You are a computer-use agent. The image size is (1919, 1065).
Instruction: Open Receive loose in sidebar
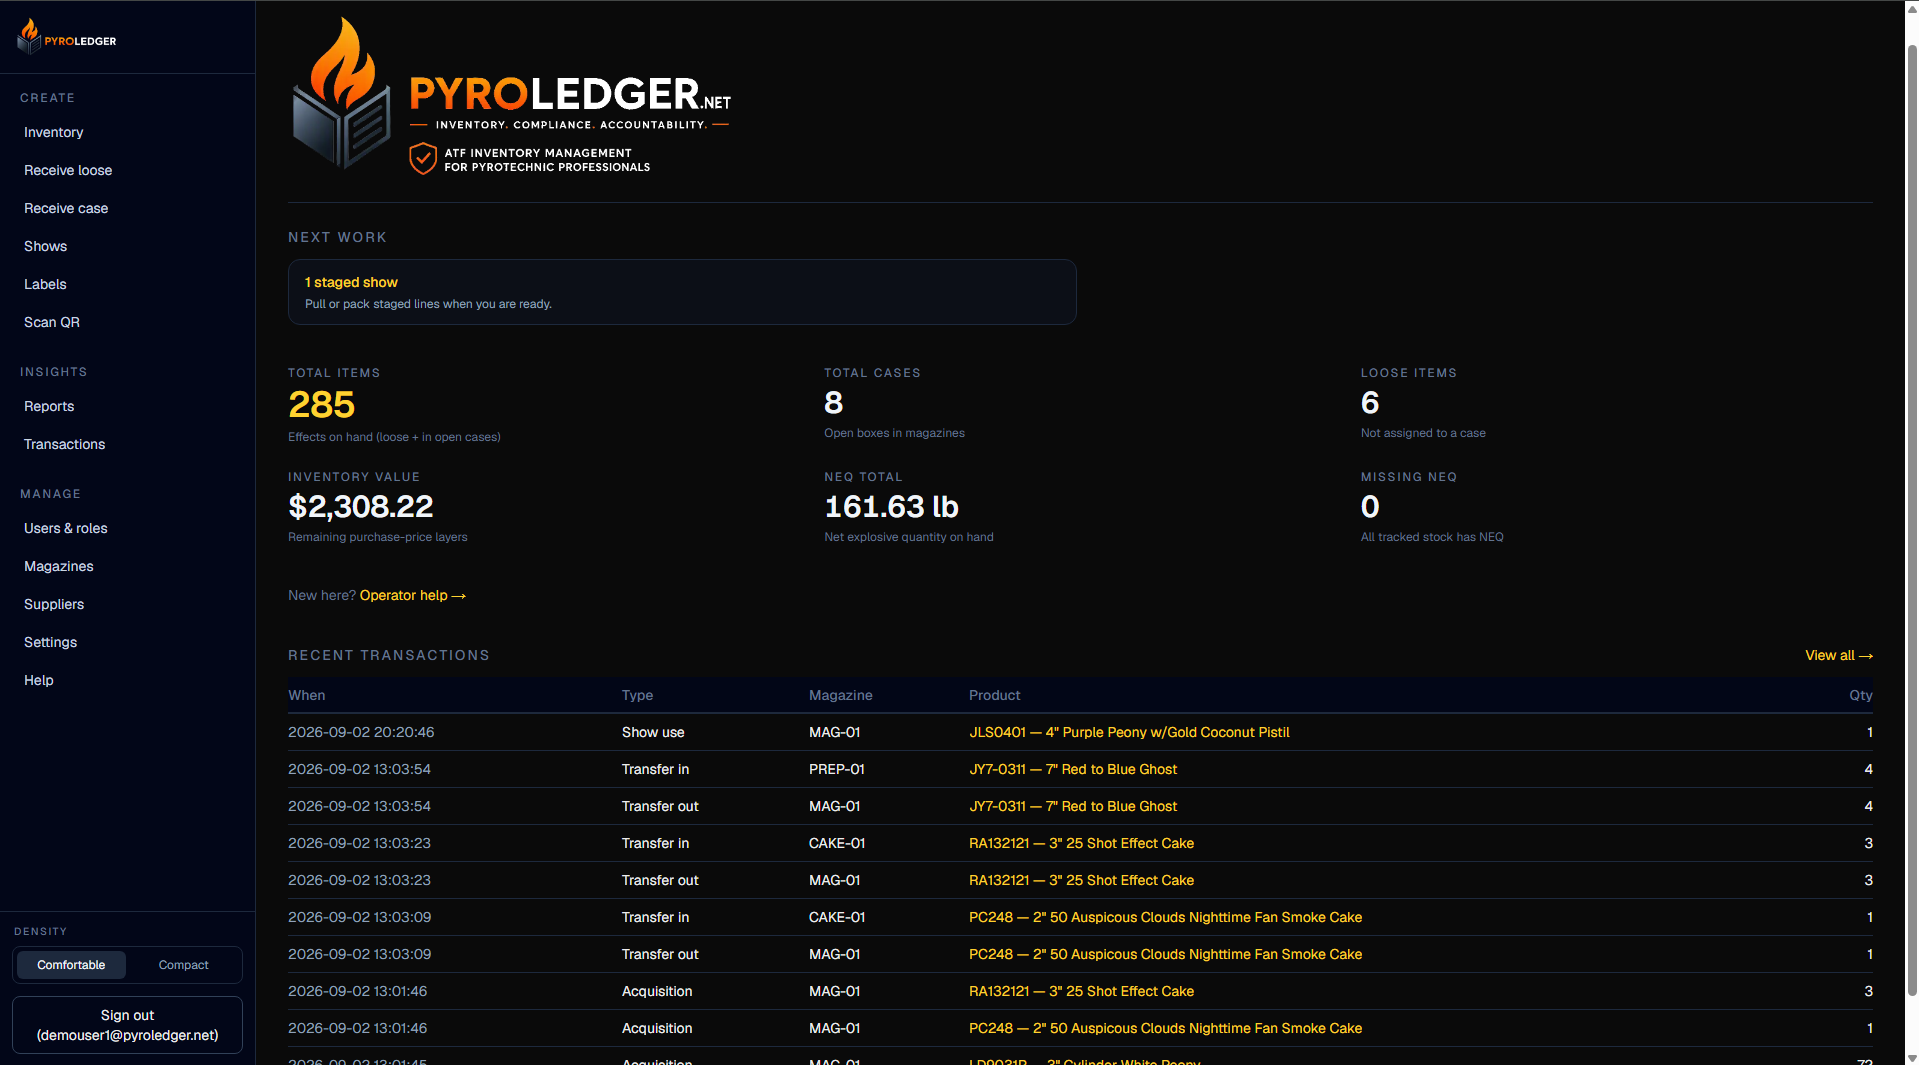68,170
